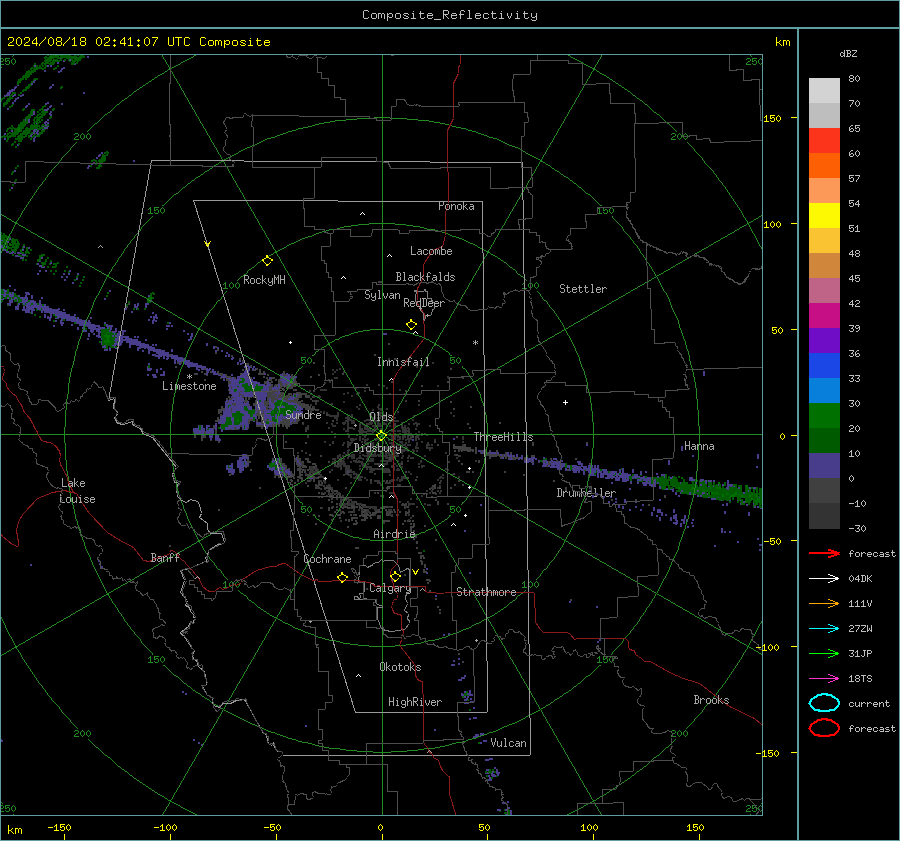The image size is (900, 841).
Task: Click the Hanna town label
Action: (699, 446)
